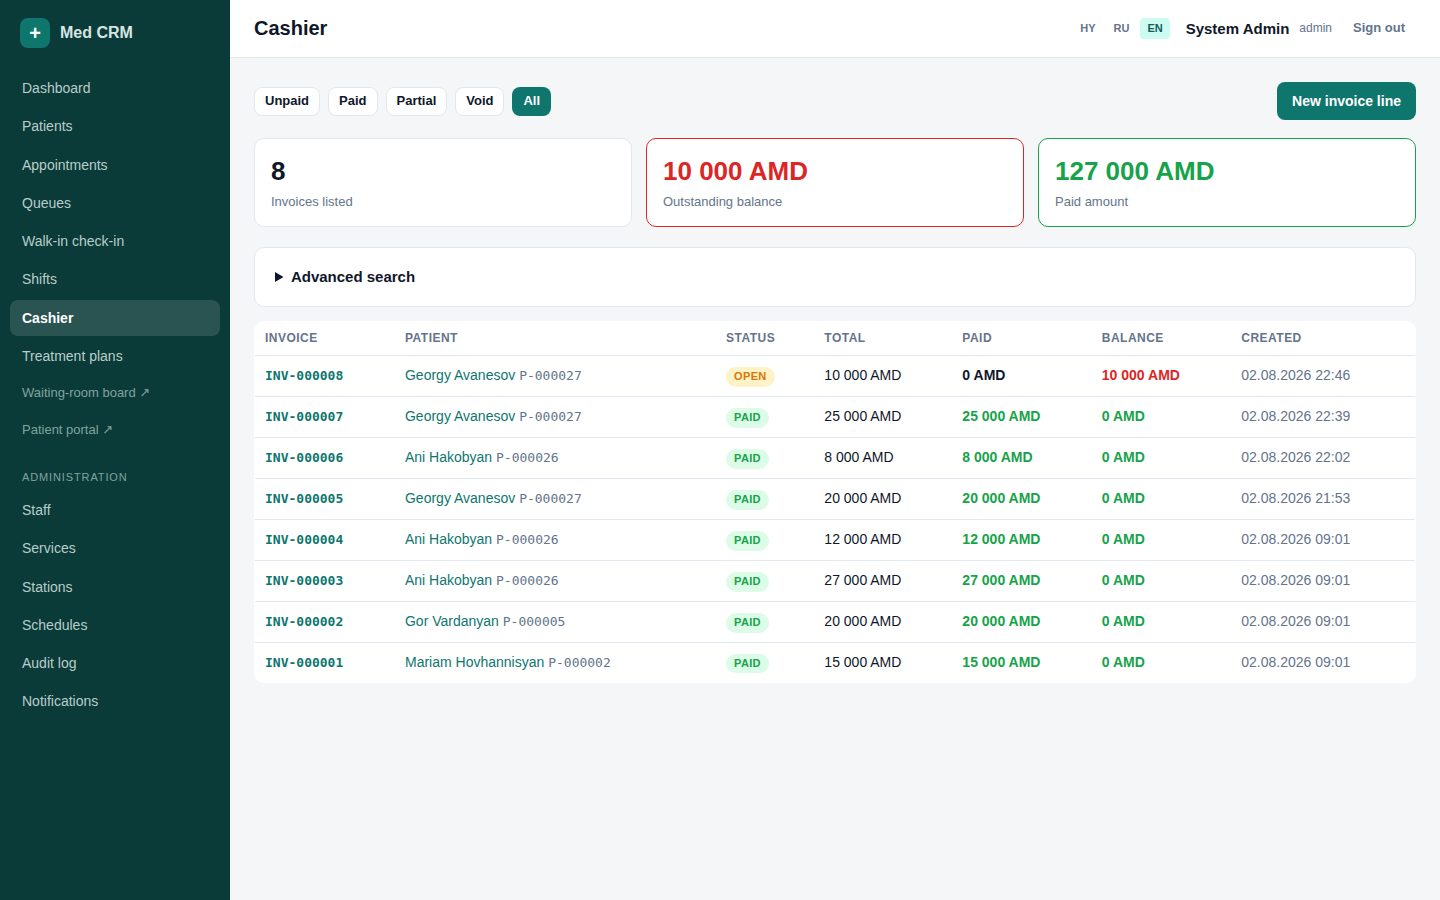The width and height of the screenshot is (1440, 900).
Task: Sign out of the system
Action: coord(1379,28)
